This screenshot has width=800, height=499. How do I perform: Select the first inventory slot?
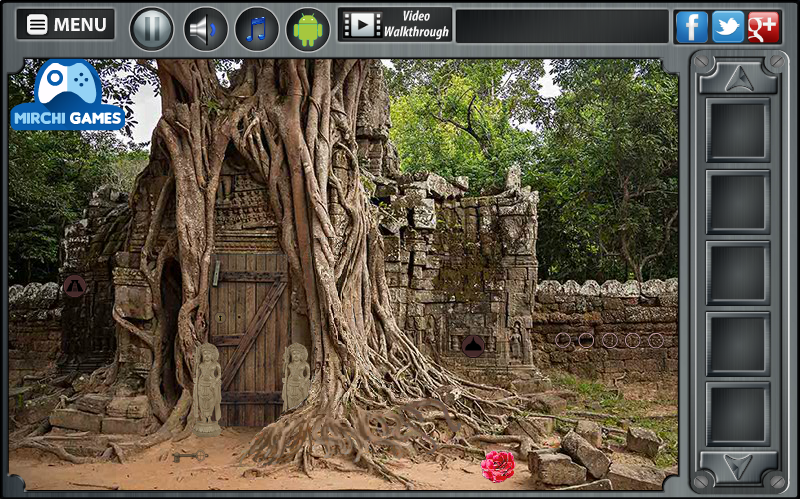pos(738,130)
